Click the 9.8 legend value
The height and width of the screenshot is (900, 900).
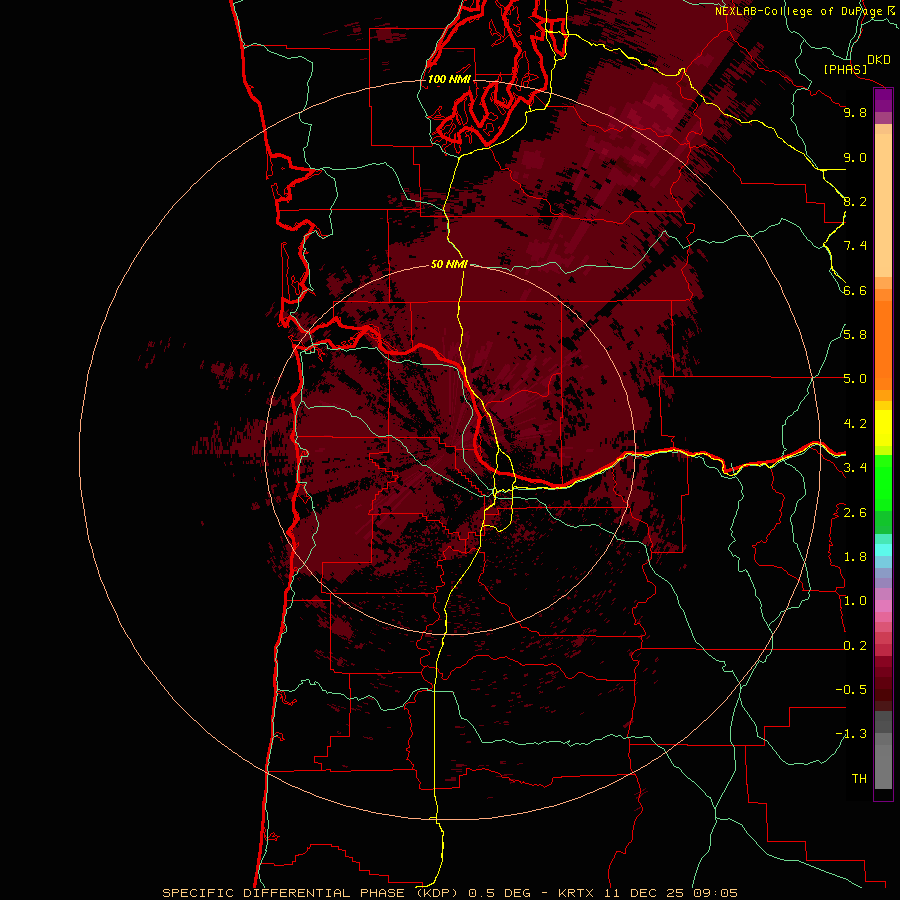[x=855, y=112]
